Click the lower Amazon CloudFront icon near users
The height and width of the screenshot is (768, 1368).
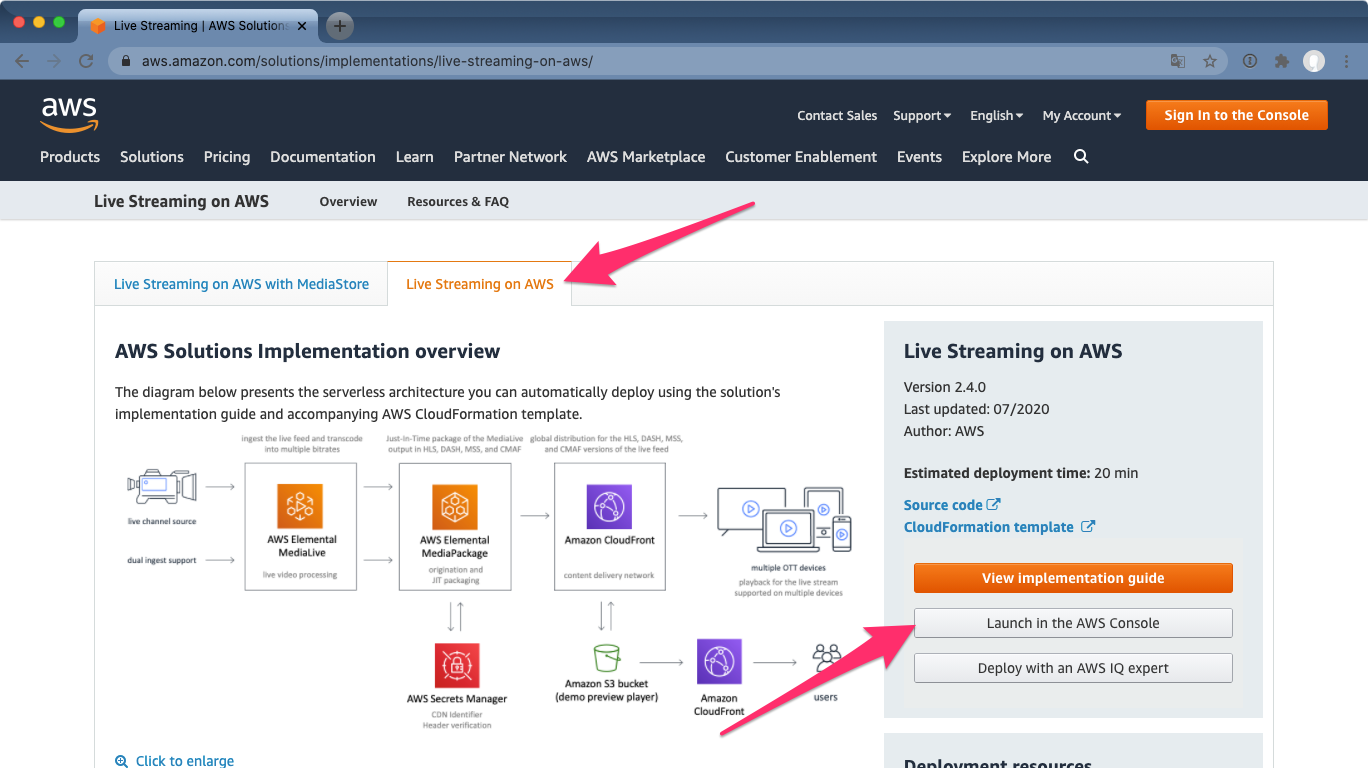719,662
